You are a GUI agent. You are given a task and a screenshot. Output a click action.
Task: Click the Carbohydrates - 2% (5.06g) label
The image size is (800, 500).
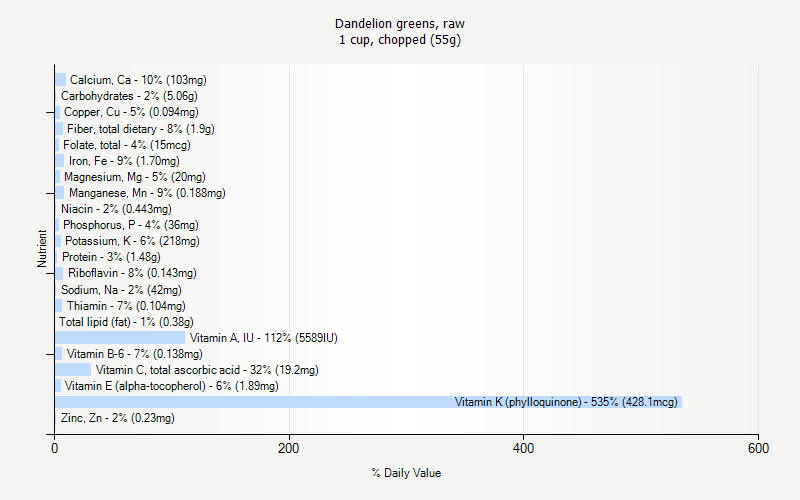tap(129, 96)
